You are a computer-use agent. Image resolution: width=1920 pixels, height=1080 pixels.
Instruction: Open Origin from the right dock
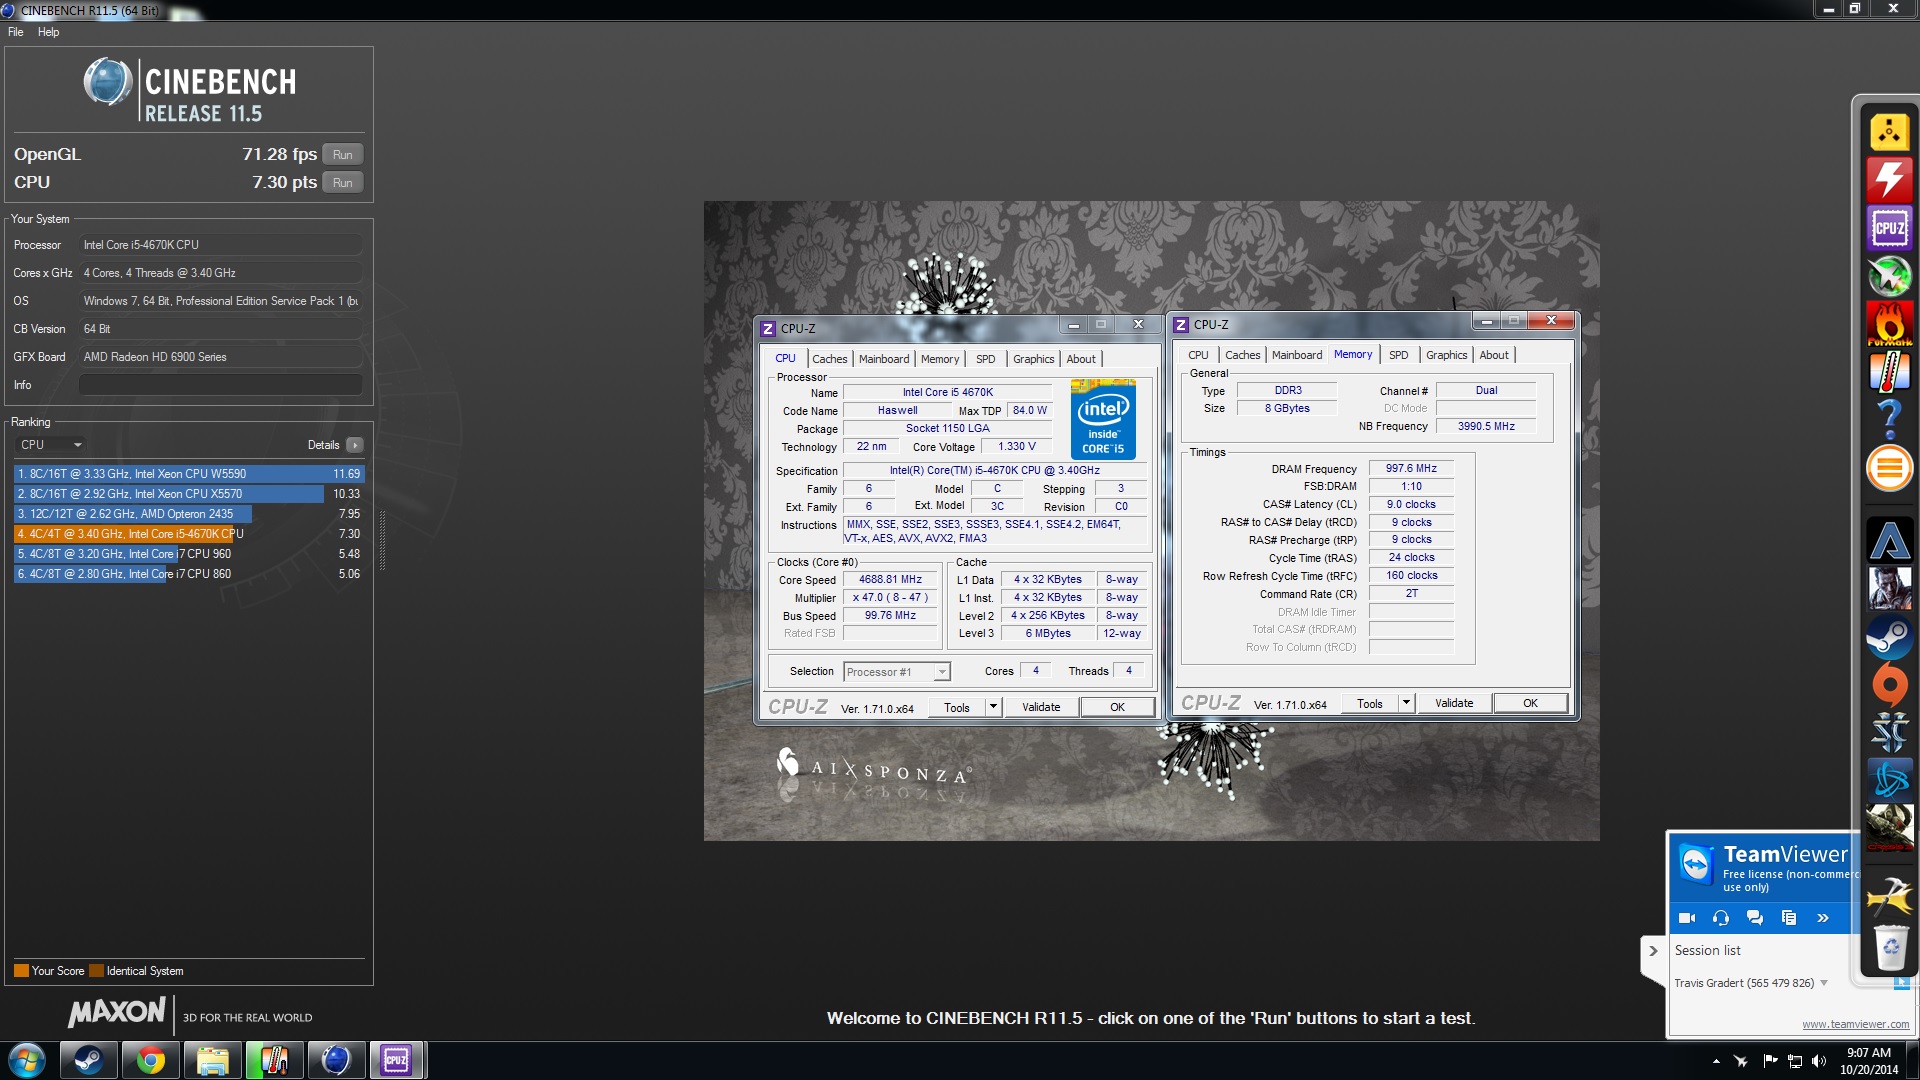point(1889,685)
